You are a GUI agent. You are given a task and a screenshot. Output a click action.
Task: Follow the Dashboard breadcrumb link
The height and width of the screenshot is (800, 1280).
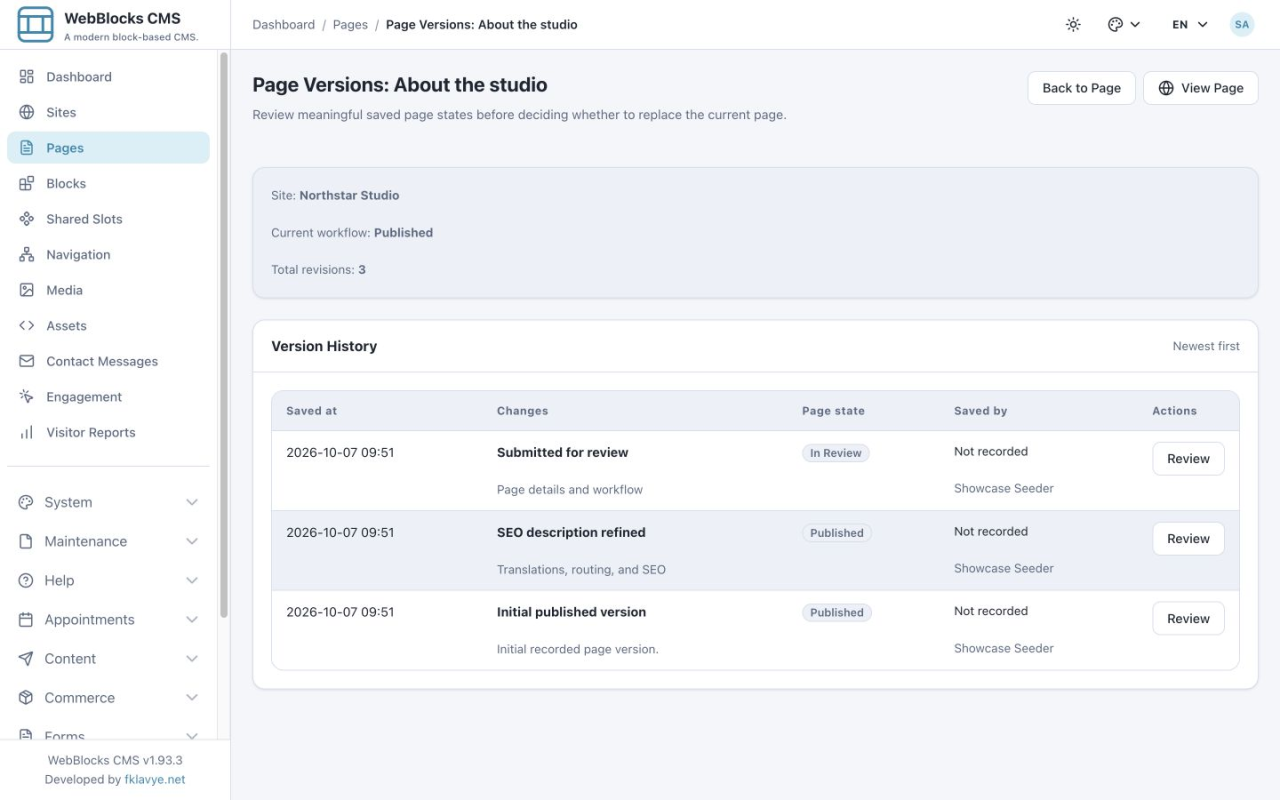tap(283, 24)
